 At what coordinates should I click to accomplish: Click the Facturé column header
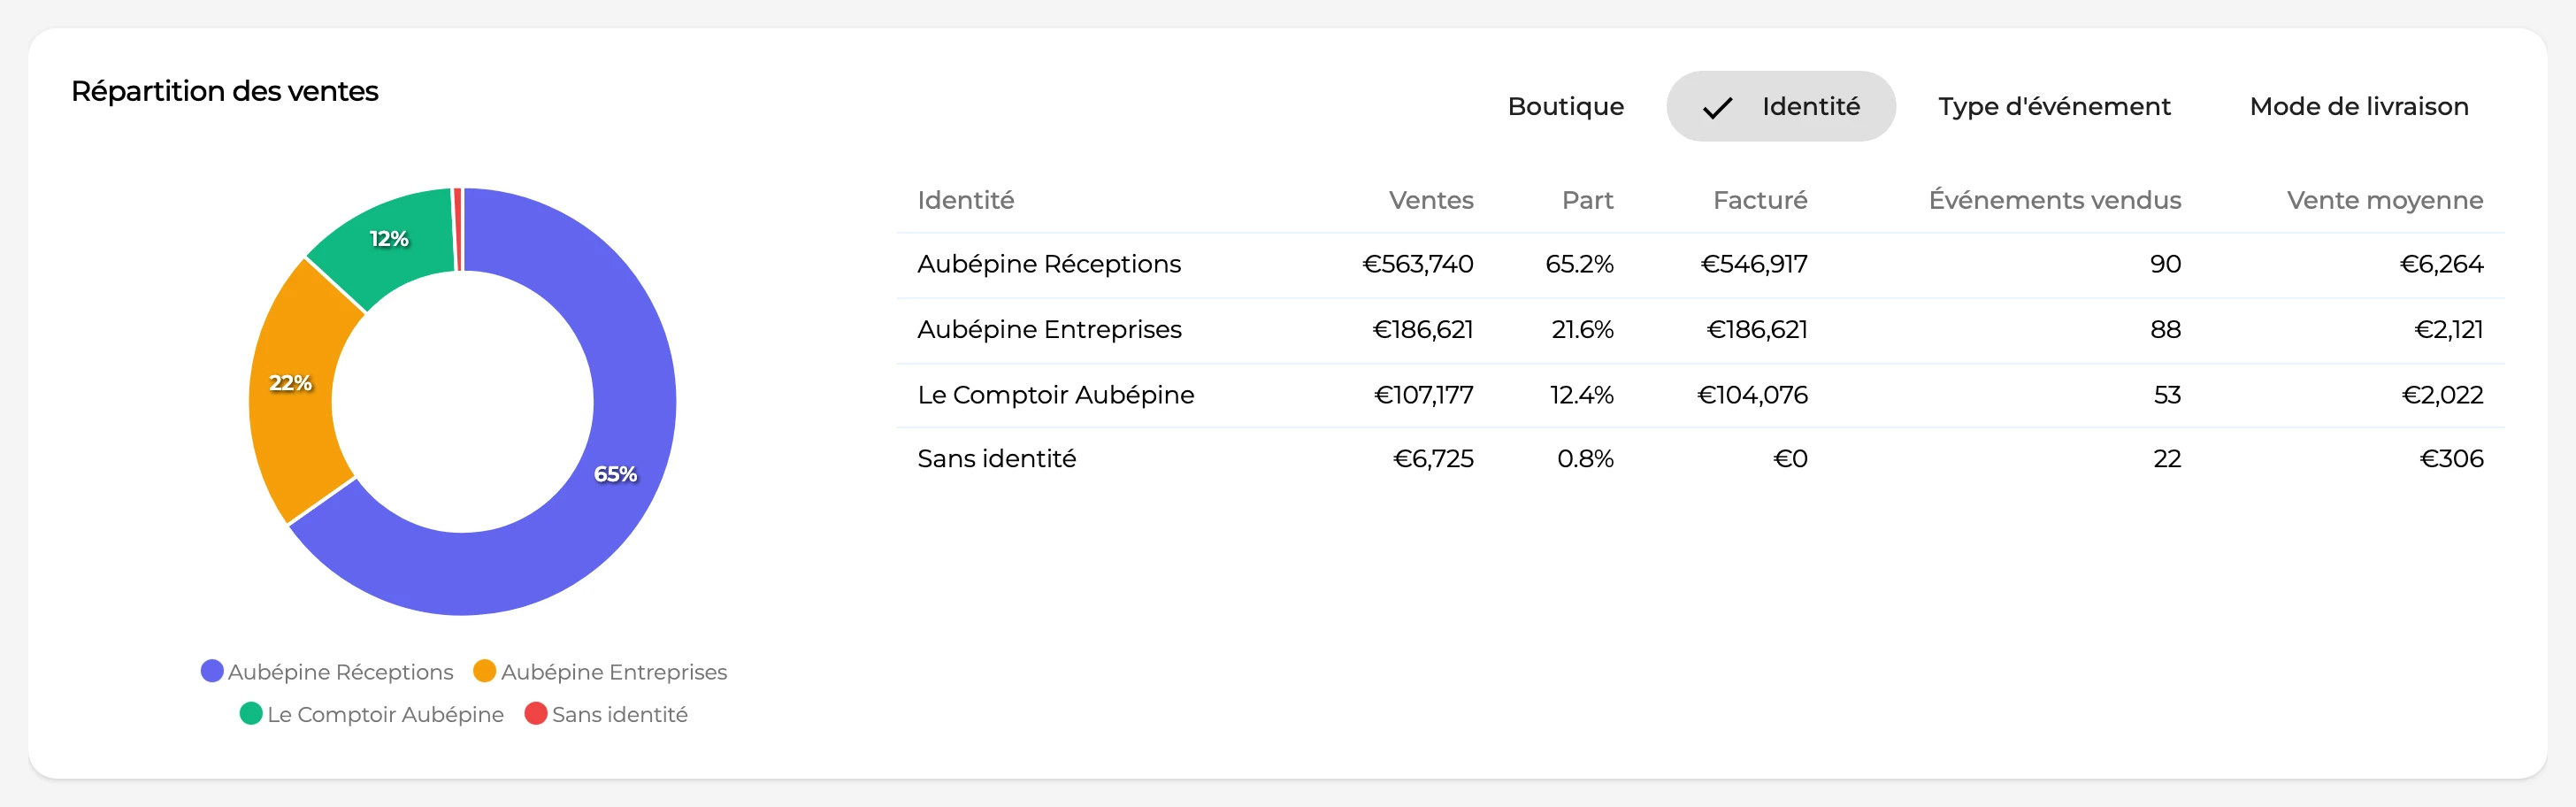(1760, 200)
